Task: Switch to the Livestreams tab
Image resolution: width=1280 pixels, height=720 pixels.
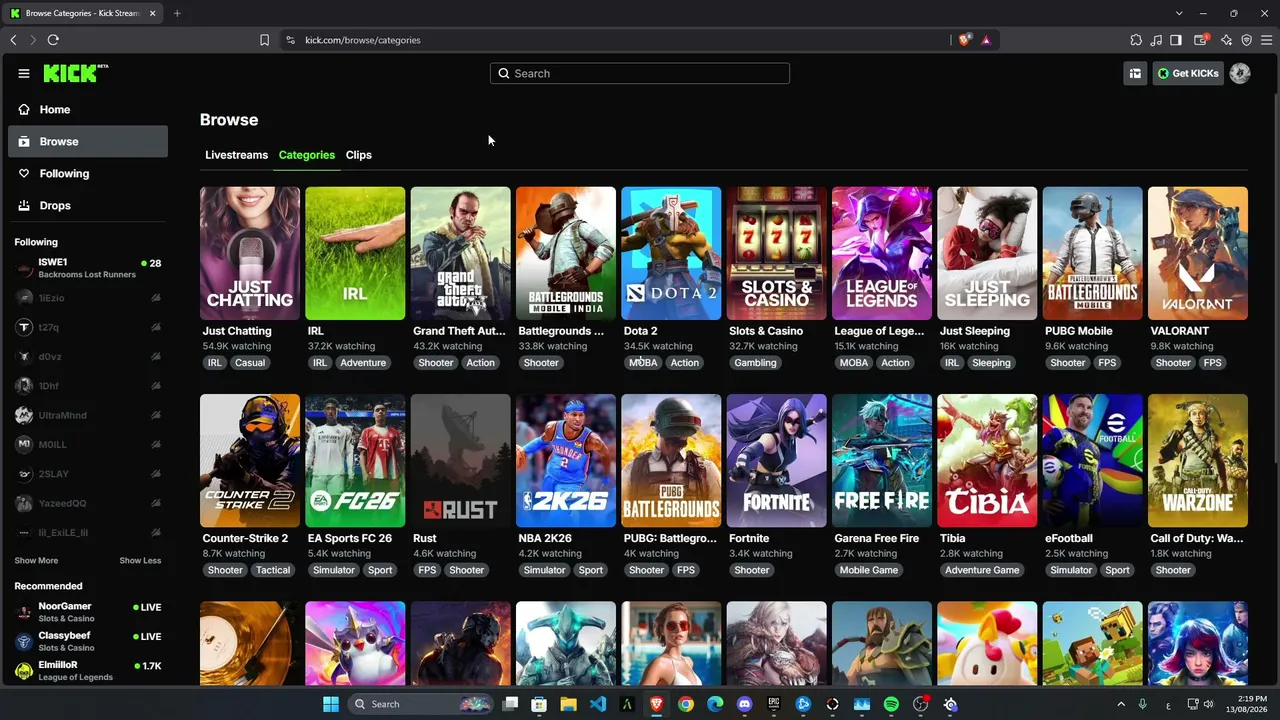Action: click(236, 155)
